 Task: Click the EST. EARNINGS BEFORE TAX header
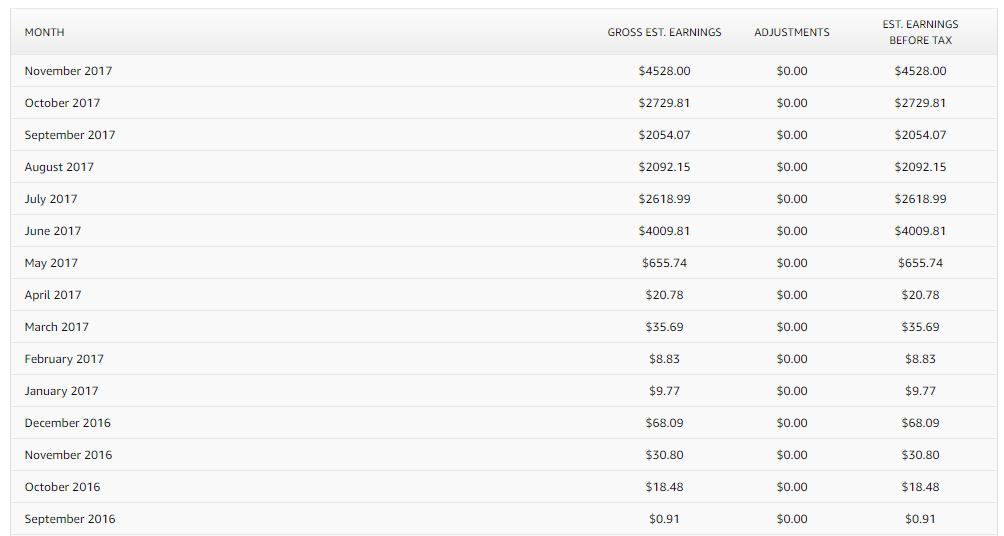click(920, 32)
